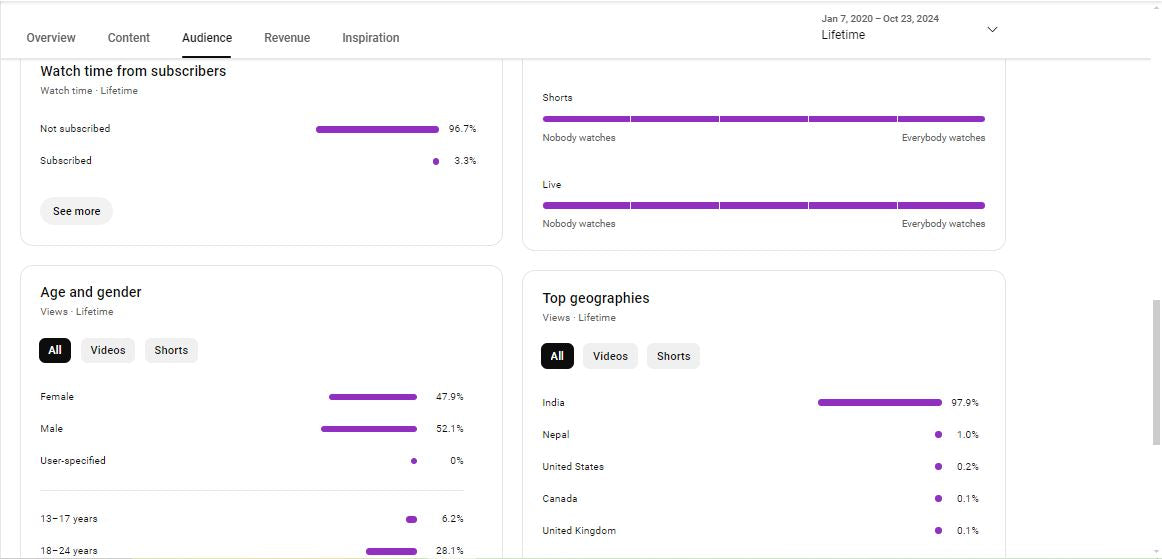Select Videos filter in Age and gender
Image resolution: width=1162 pixels, height=559 pixels.
coord(108,350)
